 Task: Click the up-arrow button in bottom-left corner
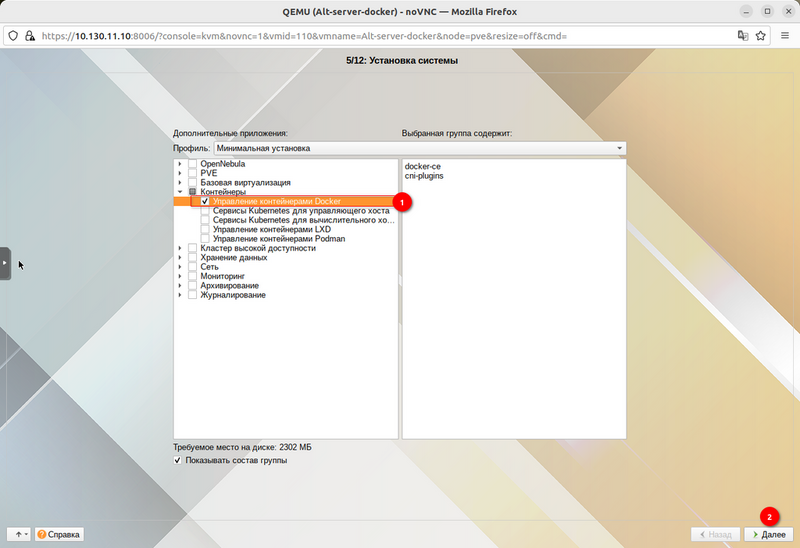tap(18, 535)
